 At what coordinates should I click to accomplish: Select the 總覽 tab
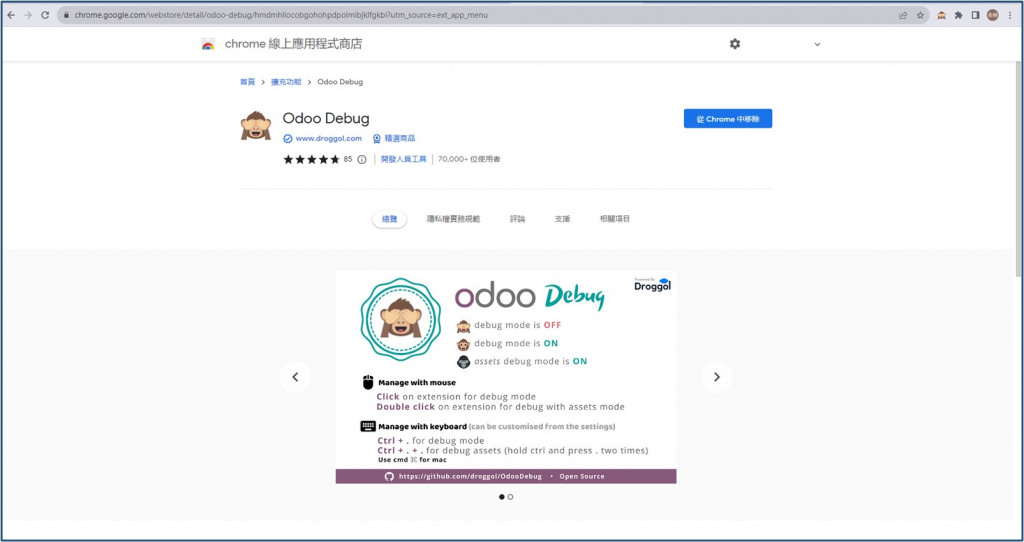tap(389, 219)
